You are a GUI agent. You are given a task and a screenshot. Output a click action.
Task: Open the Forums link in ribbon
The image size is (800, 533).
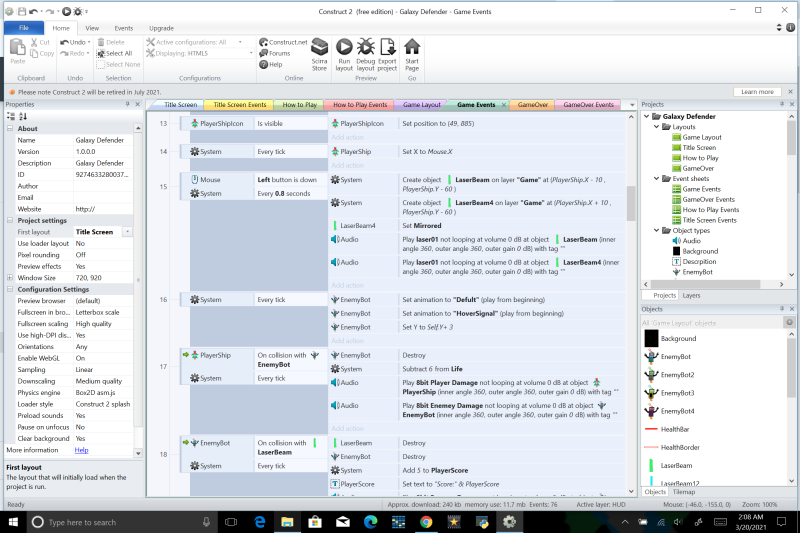pos(274,53)
